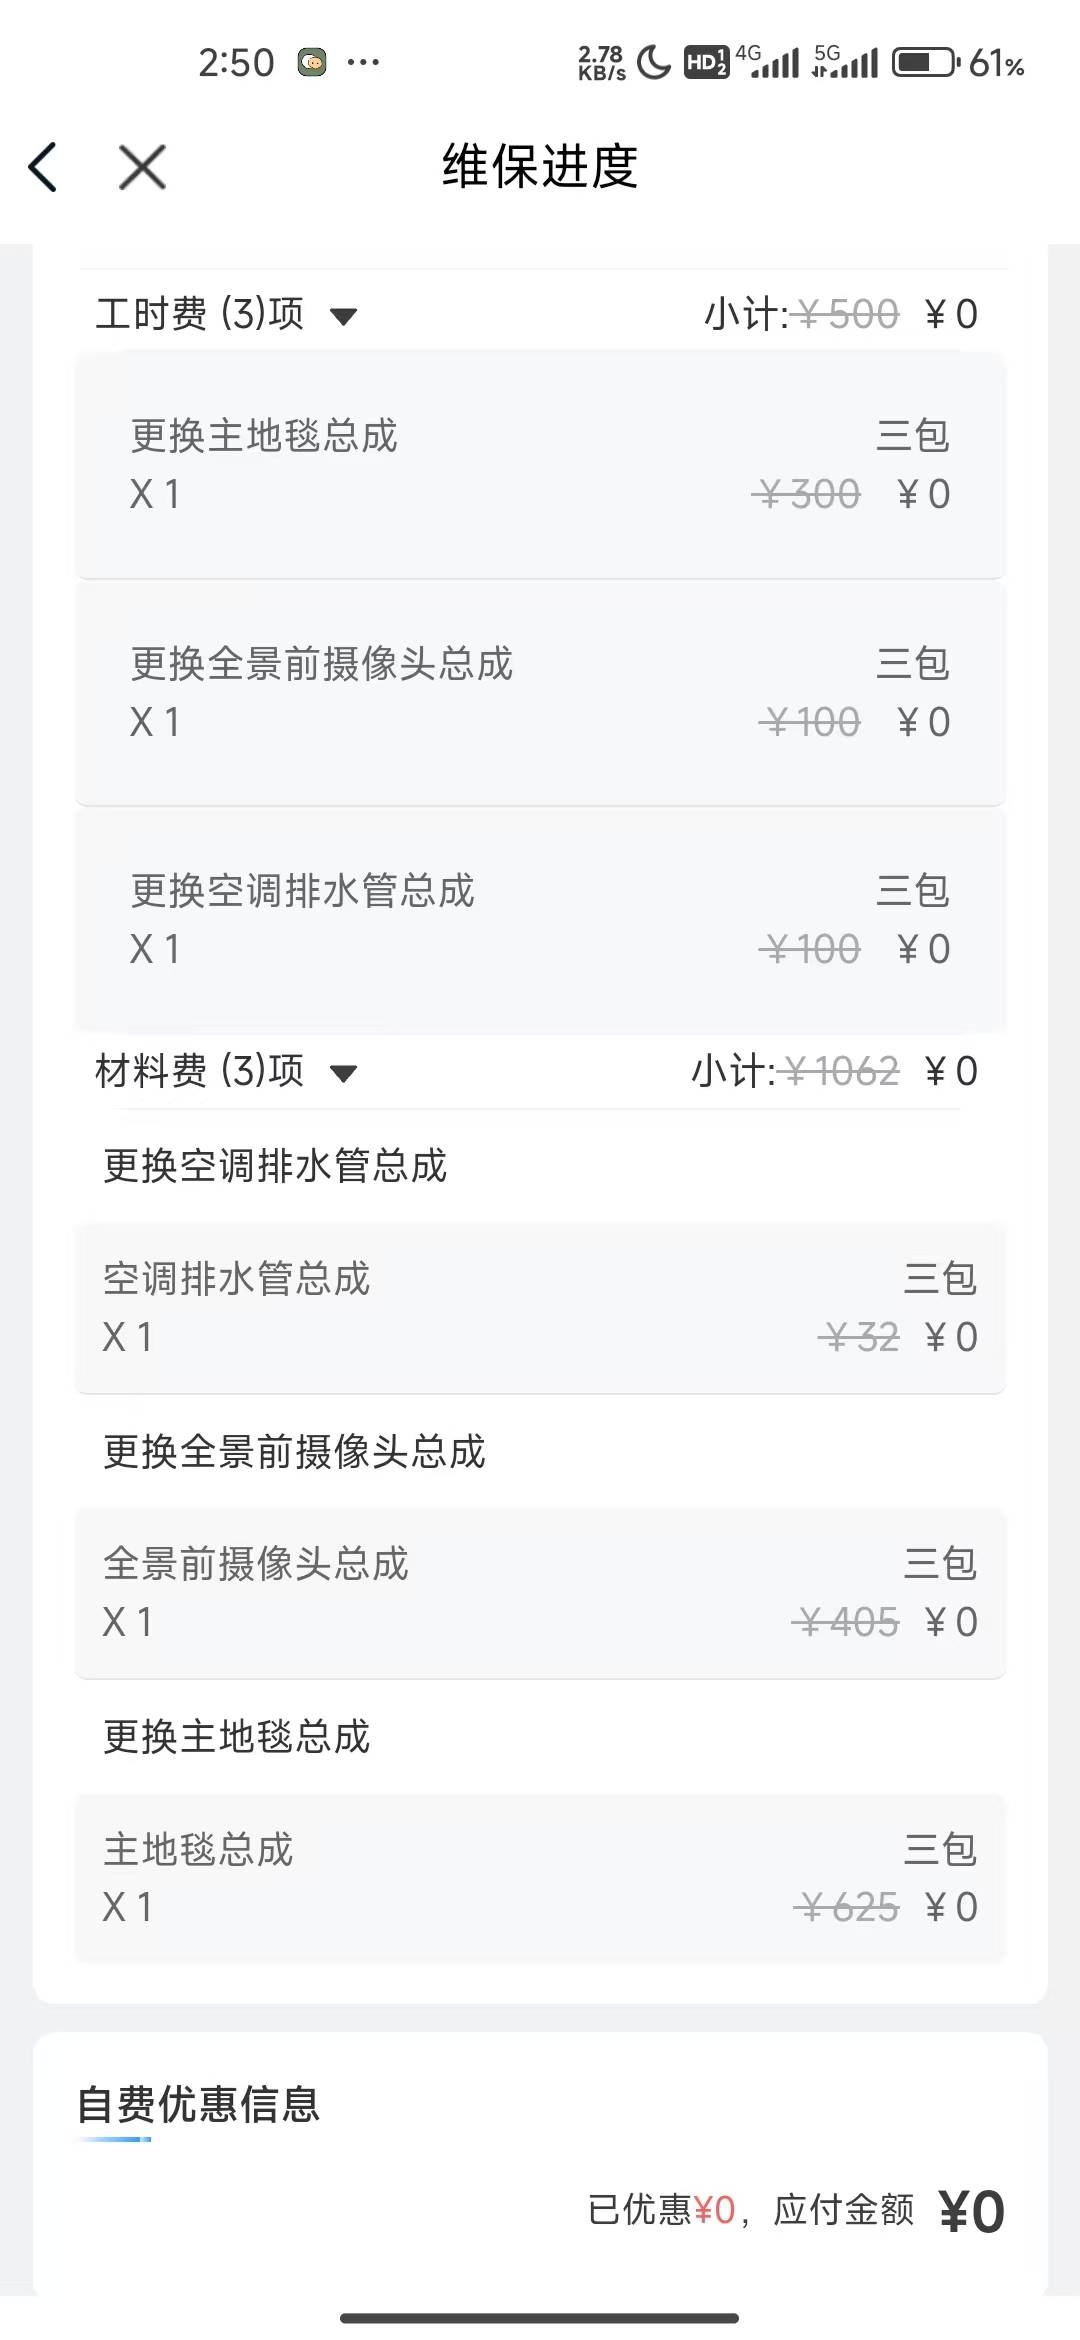The image size is (1080, 2340).
Task: Select the 主地毯总成 material row
Action: [540, 1878]
